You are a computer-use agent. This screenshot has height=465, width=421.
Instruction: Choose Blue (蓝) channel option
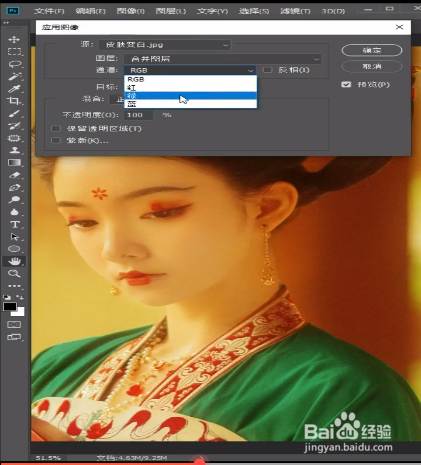(191, 104)
